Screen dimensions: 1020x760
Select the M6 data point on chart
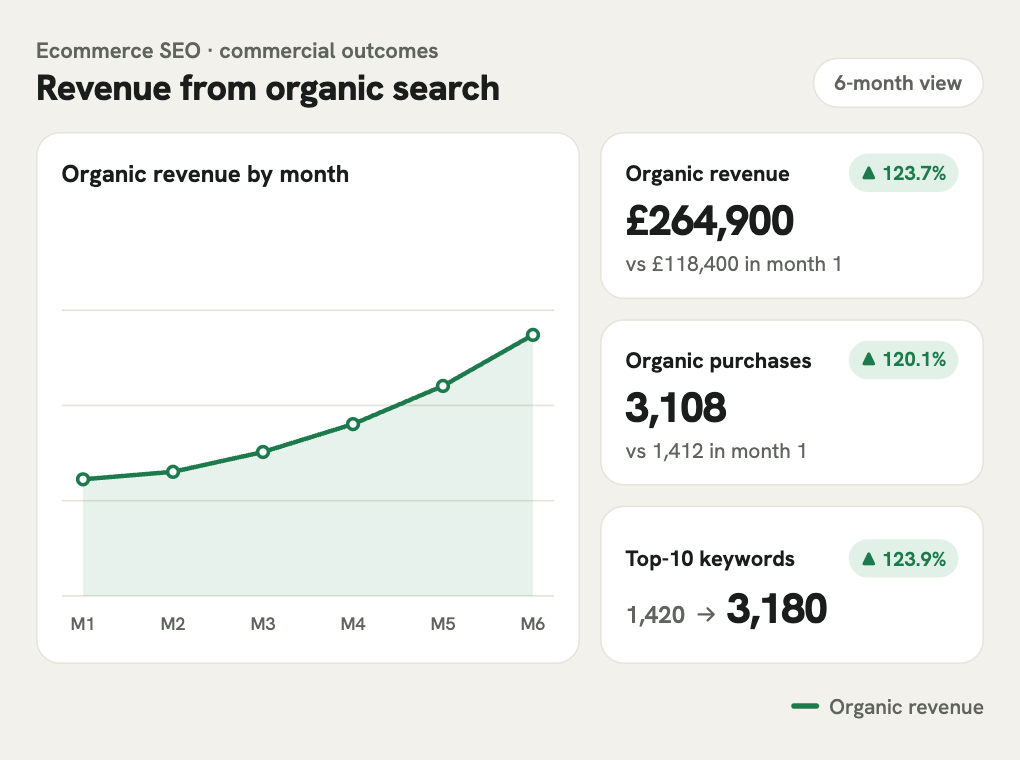pos(533,335)
